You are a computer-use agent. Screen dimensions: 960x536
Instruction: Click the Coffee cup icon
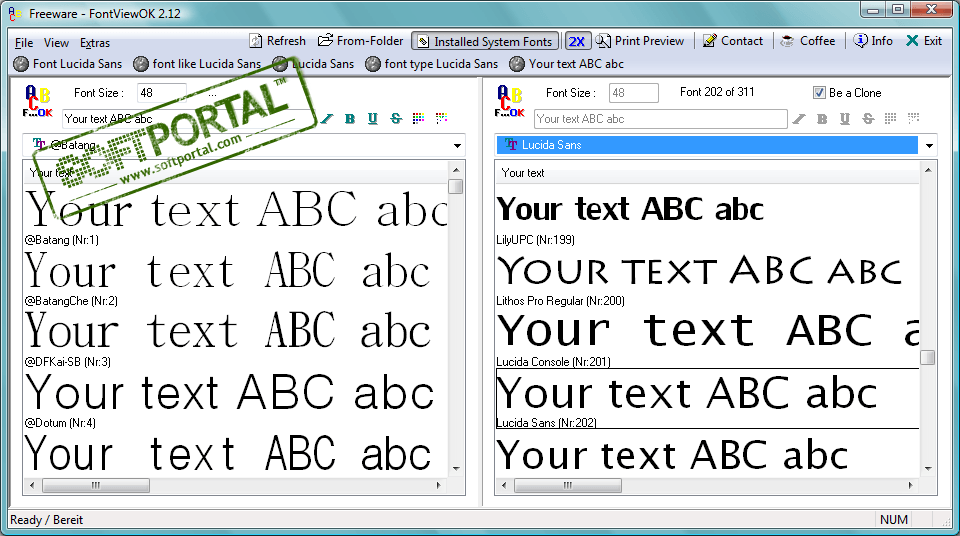(x=787, y=41)
